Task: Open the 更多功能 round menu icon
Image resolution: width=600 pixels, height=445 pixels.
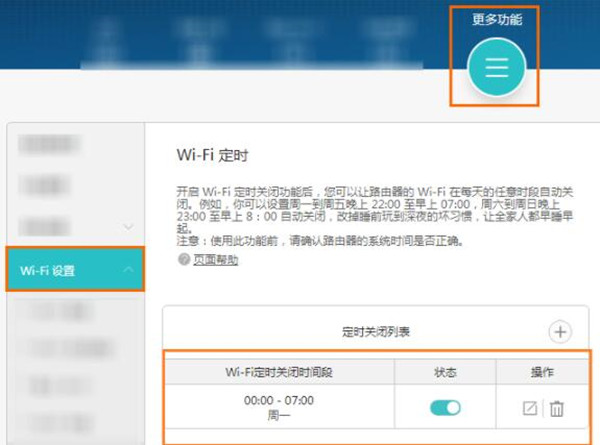Action: coord(496,68)
